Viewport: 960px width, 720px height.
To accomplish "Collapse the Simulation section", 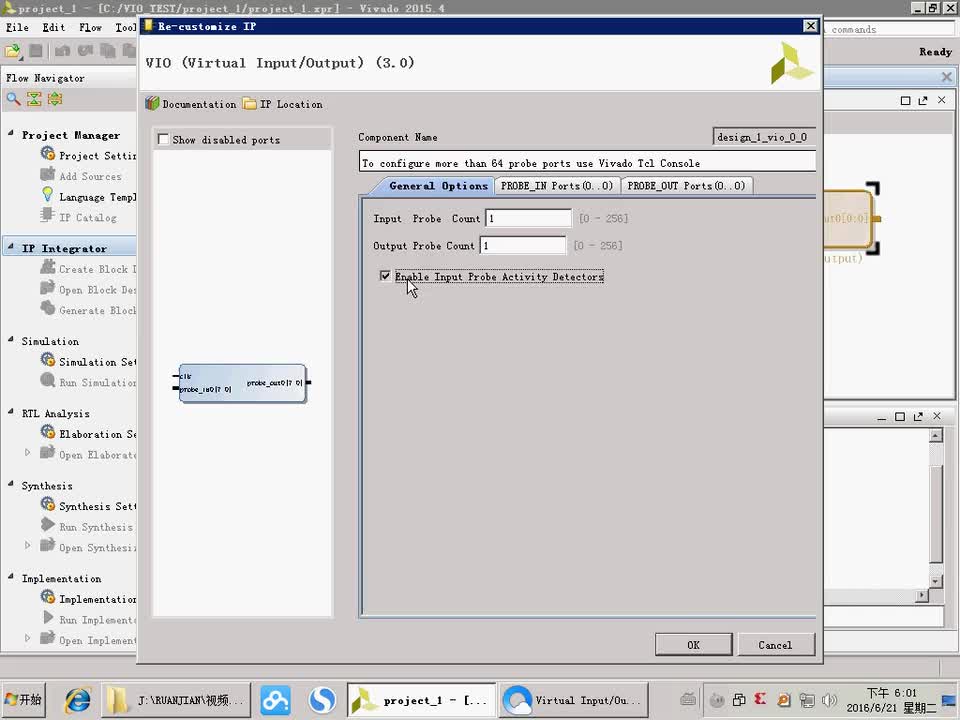I will (10, 340).
